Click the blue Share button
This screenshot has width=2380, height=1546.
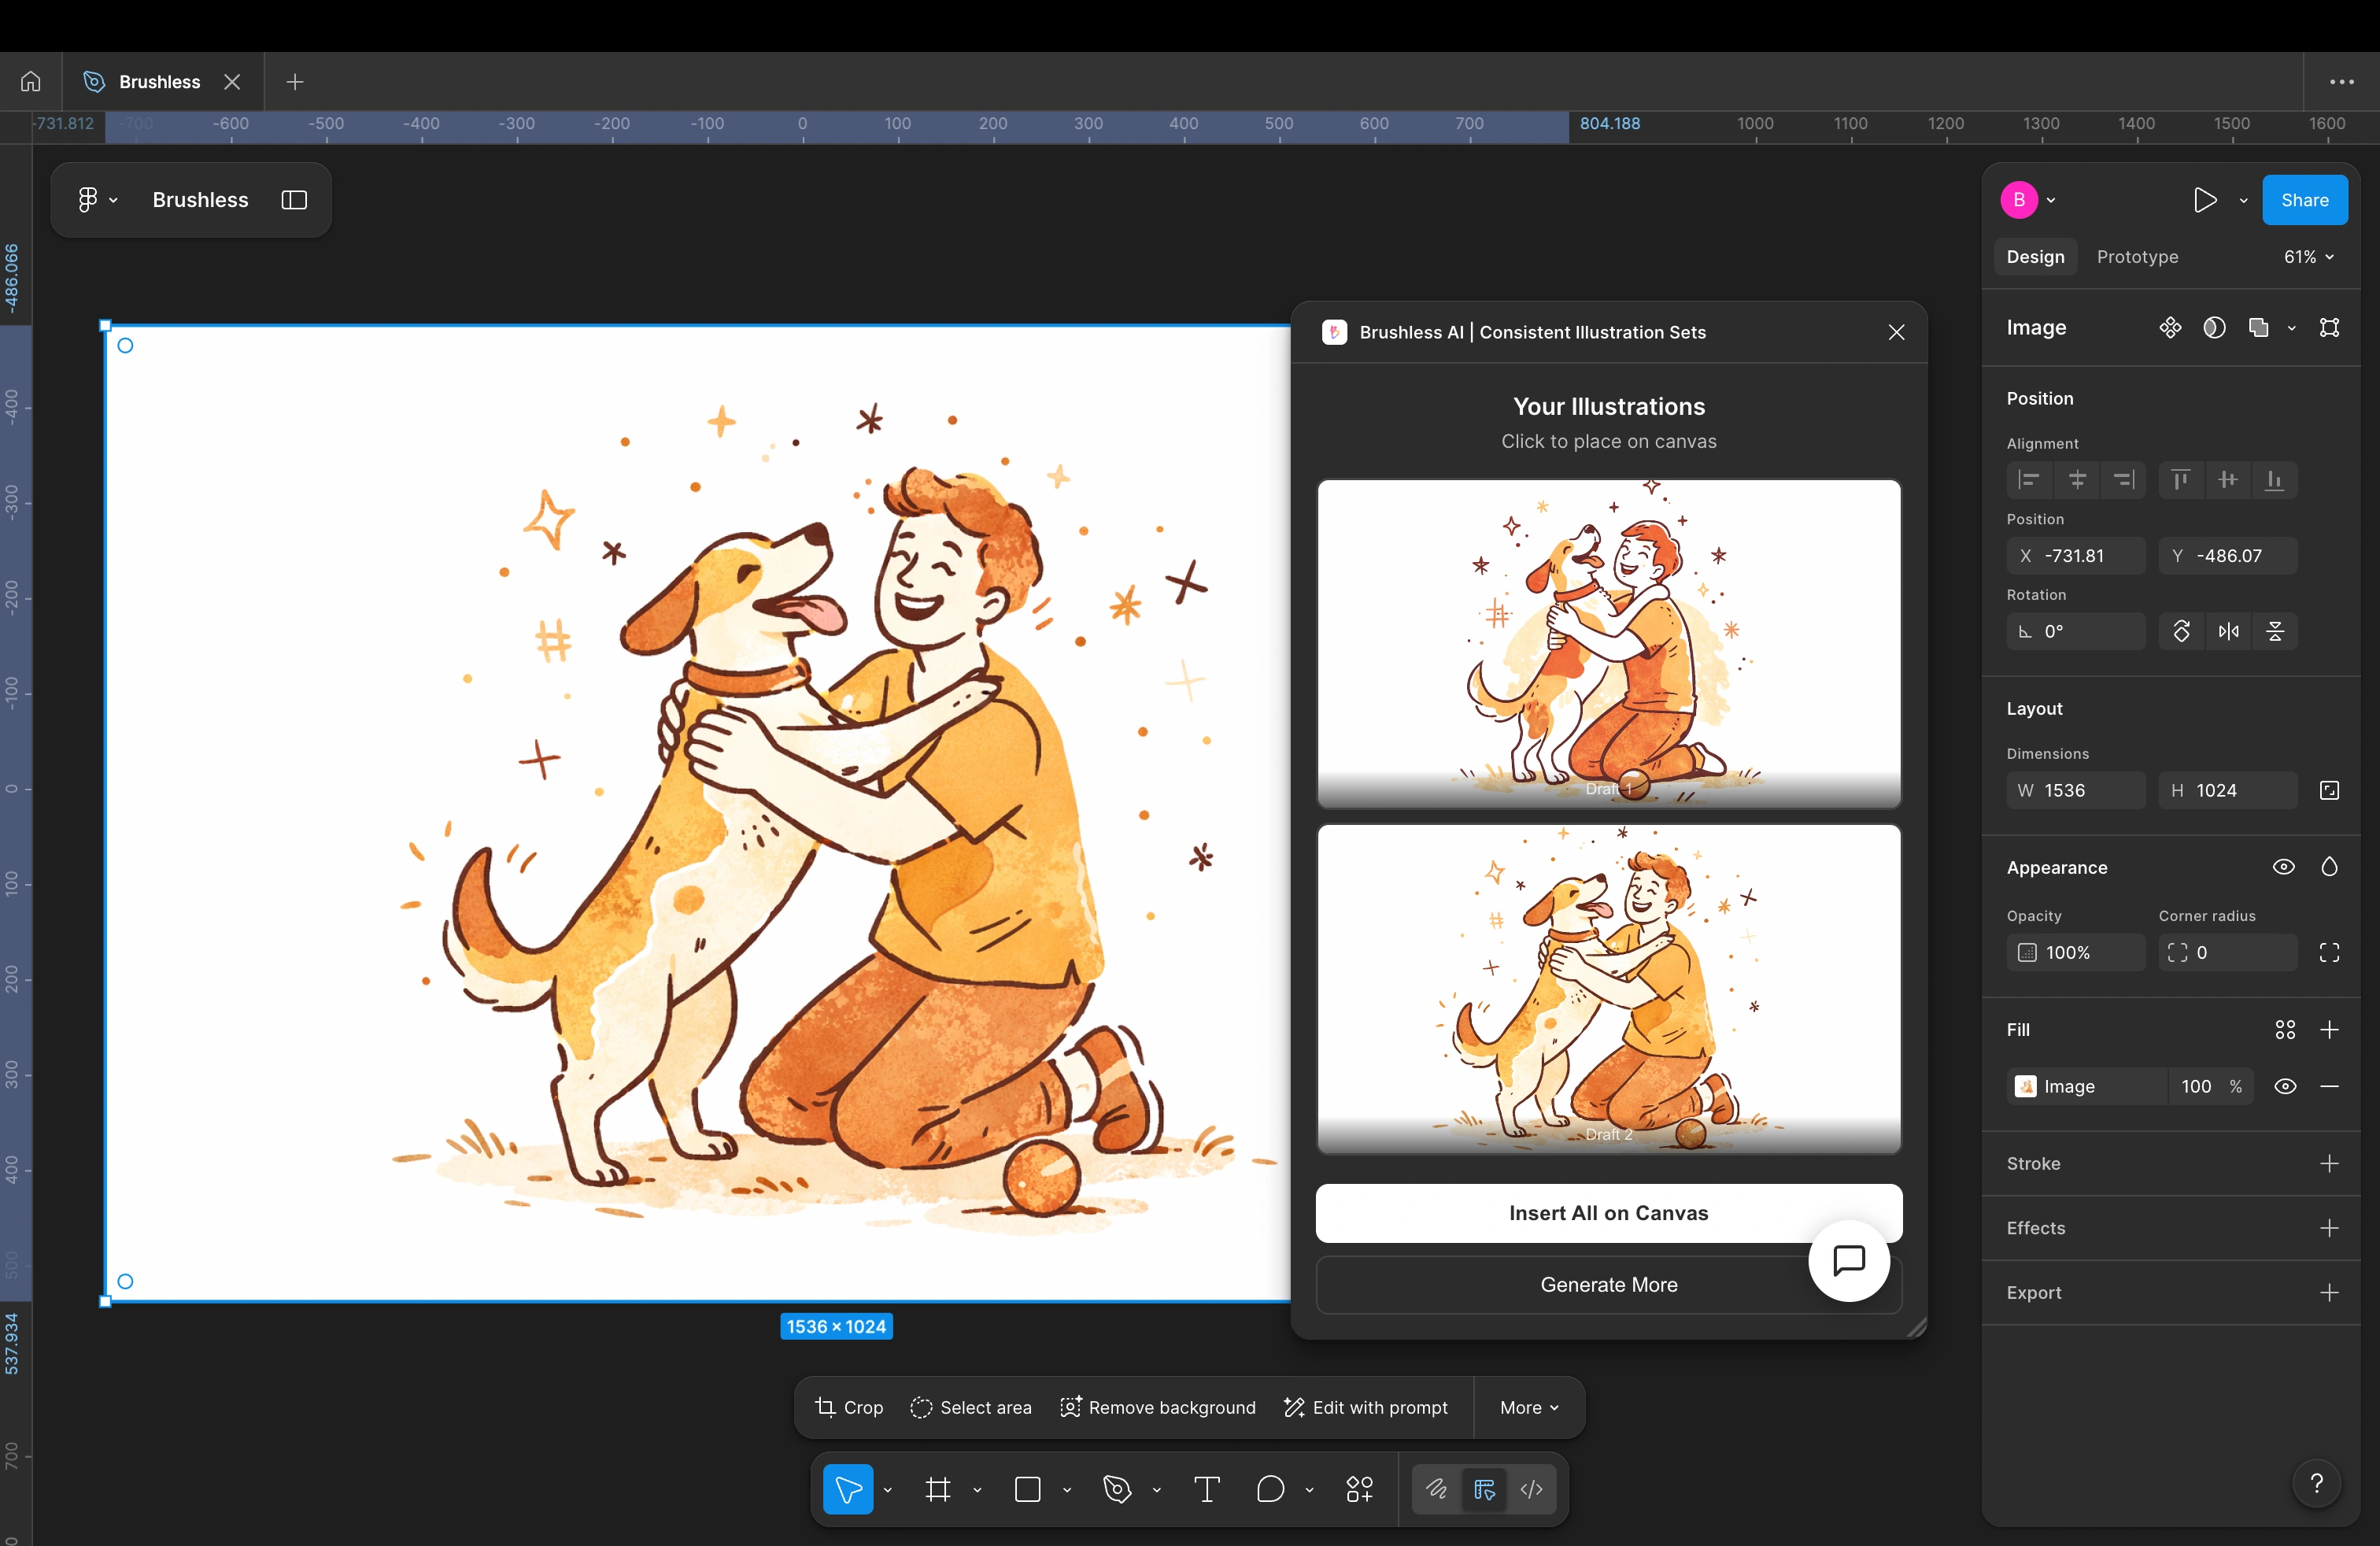2304,200
